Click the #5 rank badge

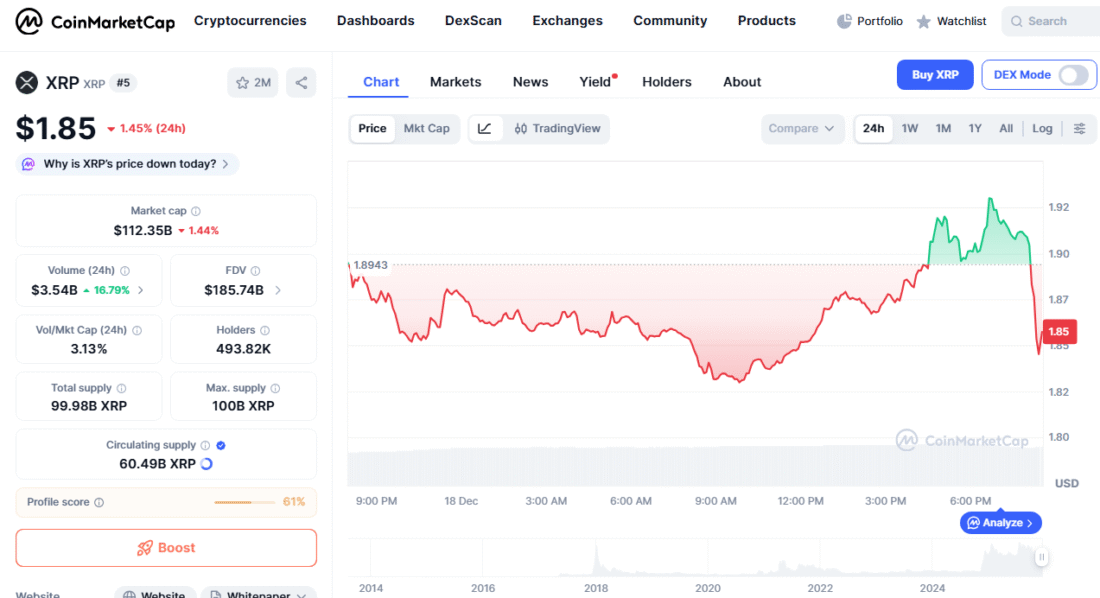point(123,83)
